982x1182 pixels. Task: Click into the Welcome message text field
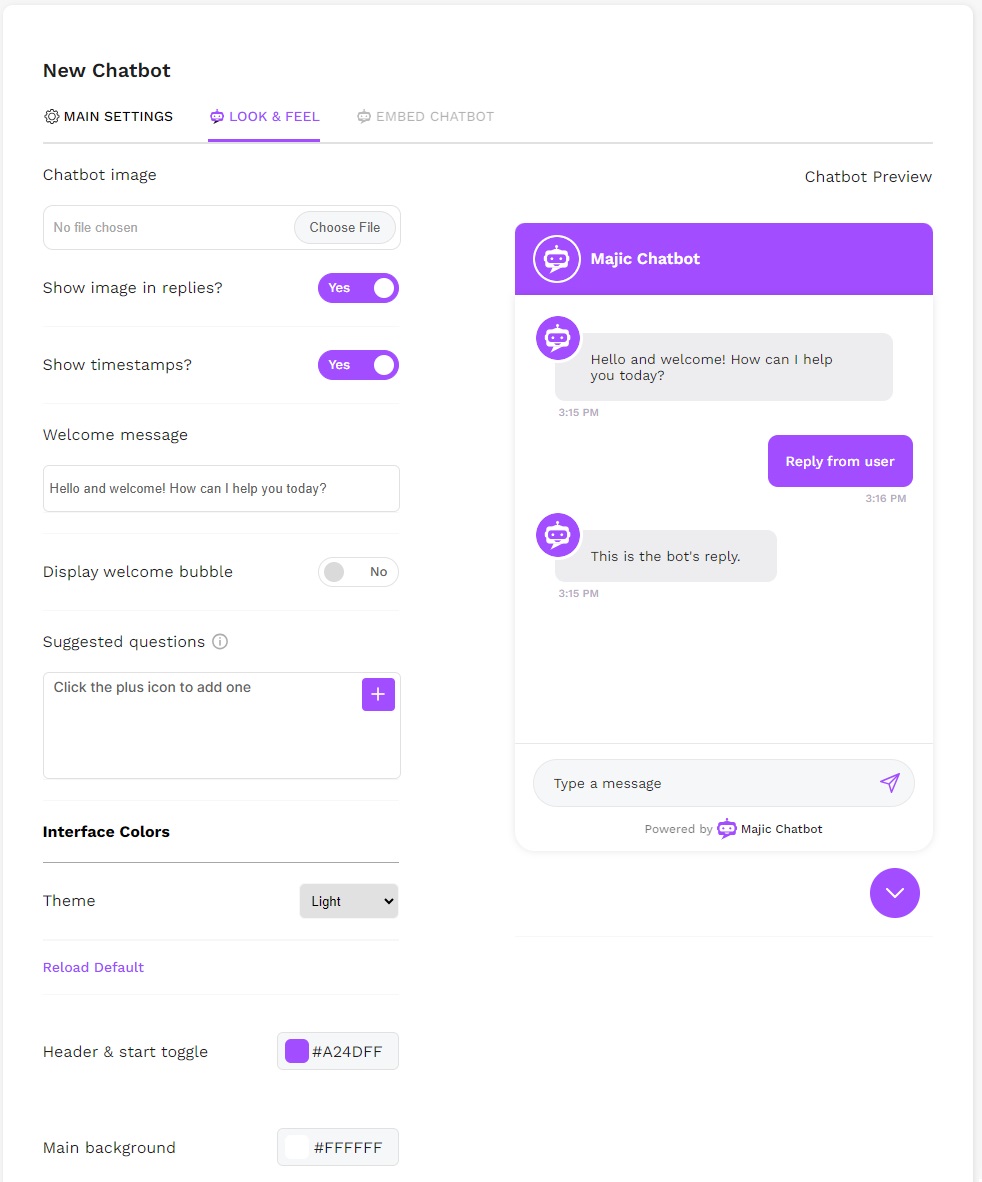[x=221, y=489]
